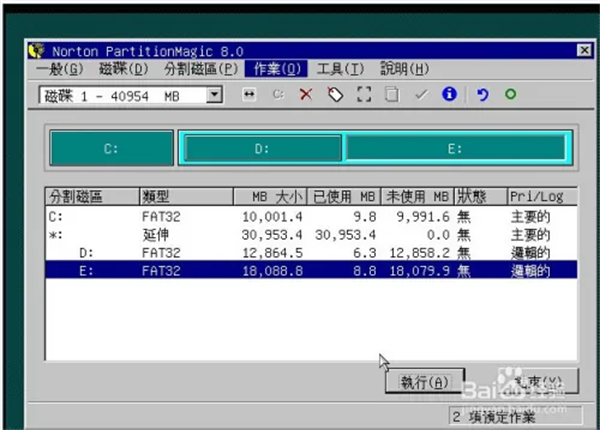The width and height of the screenshot is (600, 430).
Task: Click the 已使用 MB column header
Action: (x=344, y=197)
